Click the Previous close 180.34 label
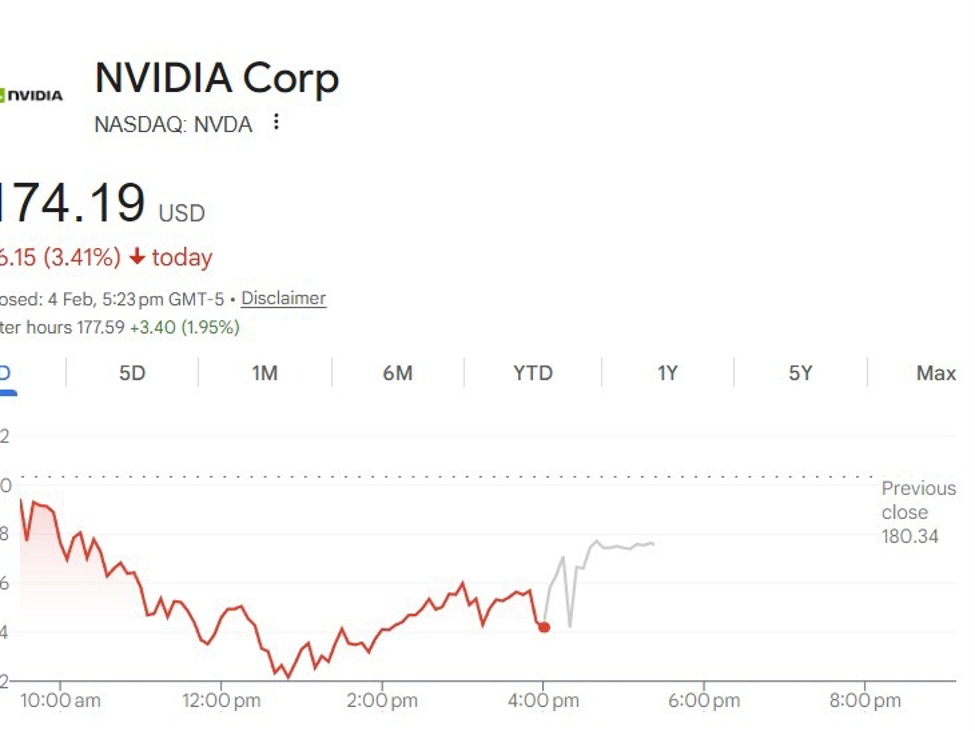Image resolution: width=975 pixels, height=731 pixels. [917, 512]
